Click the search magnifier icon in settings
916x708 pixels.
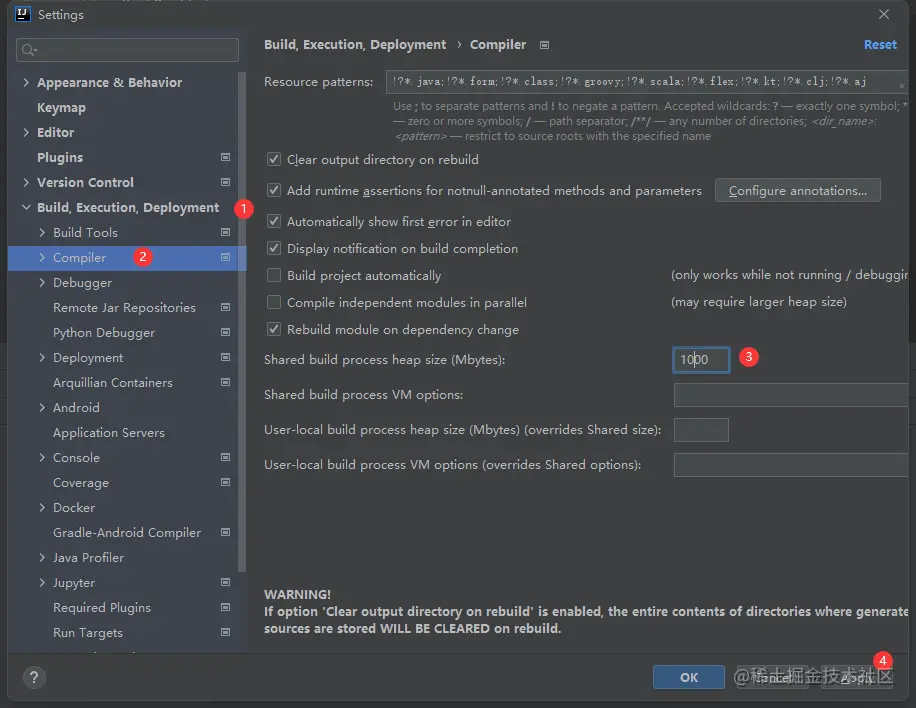29,50
